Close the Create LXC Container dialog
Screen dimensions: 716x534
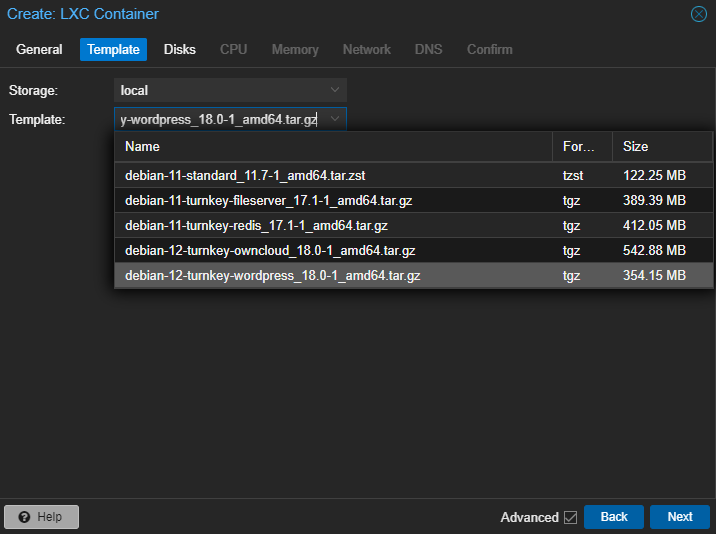[699, 14]
